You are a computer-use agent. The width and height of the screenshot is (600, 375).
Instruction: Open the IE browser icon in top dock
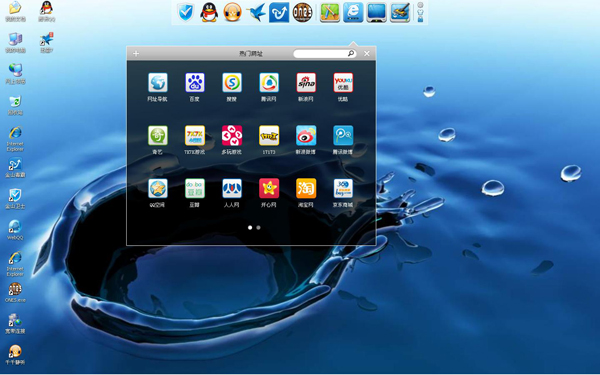pyautogui.click(x=353, y=12)
